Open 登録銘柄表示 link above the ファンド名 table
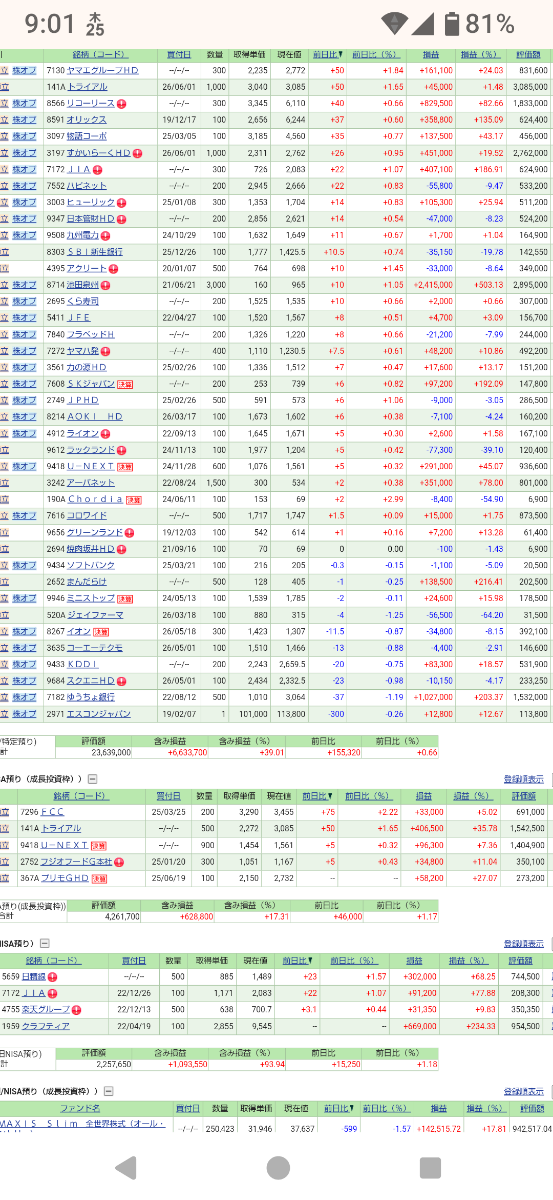 tap(524, 1092)
